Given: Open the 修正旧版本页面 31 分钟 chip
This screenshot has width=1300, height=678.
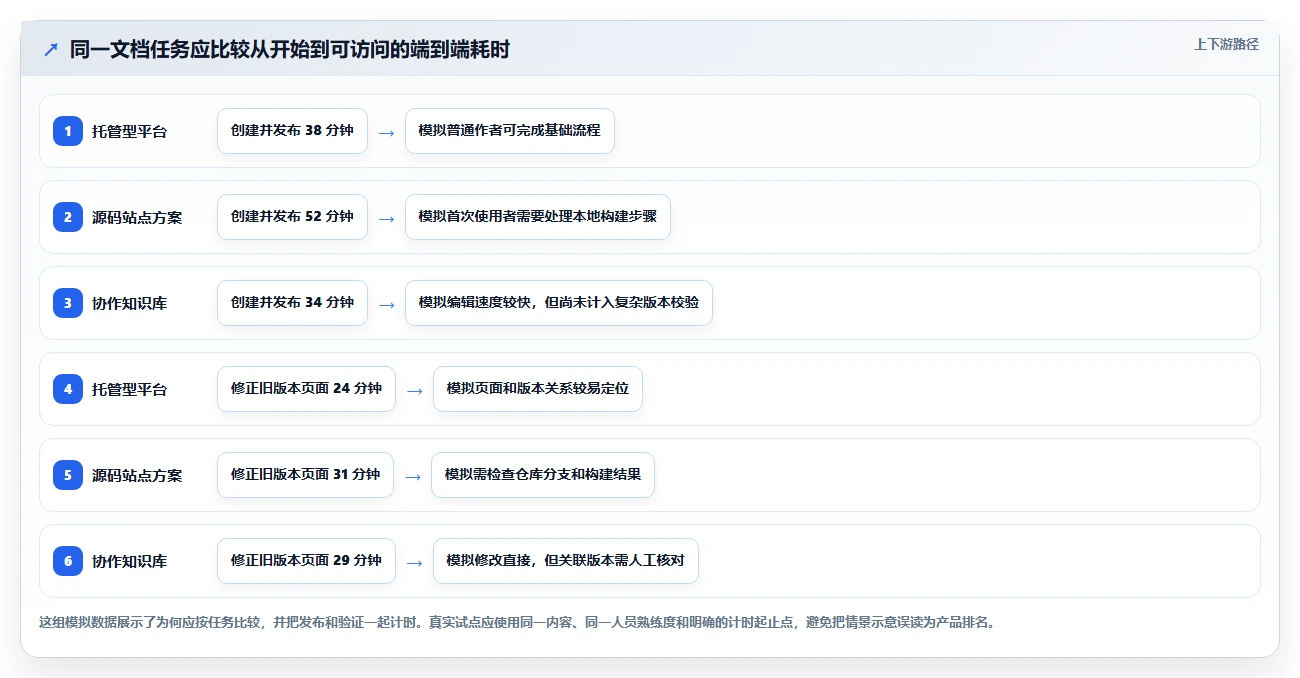Looking at the screenshot, I should (x=305, y=475).
